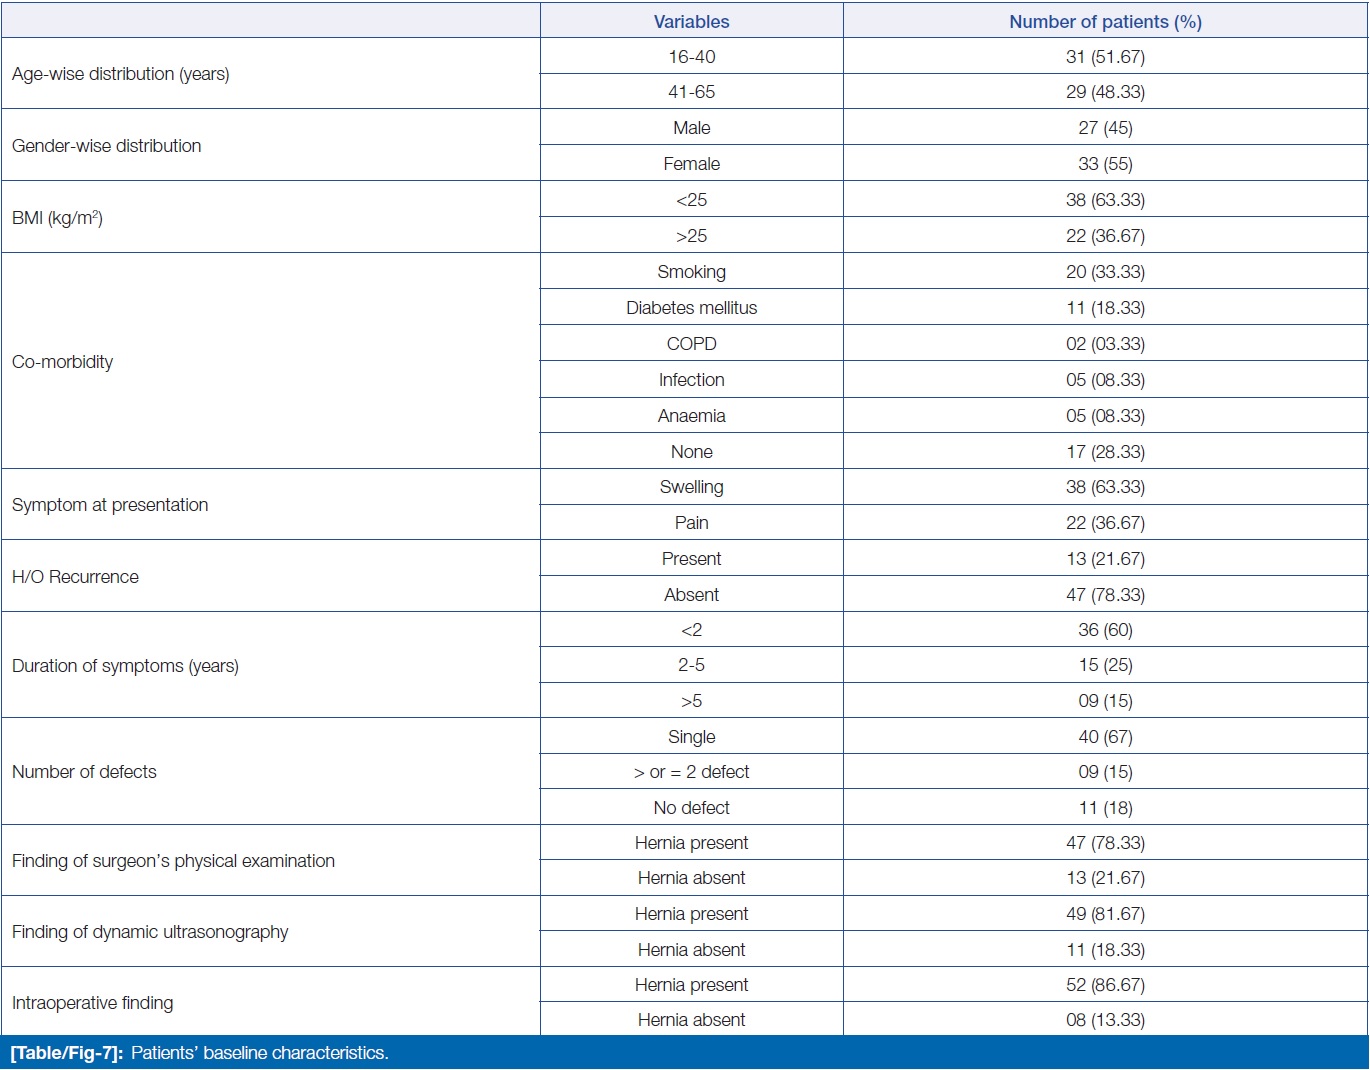Click the 'Male' cell

pyautogui.click(x=691, y=128)
